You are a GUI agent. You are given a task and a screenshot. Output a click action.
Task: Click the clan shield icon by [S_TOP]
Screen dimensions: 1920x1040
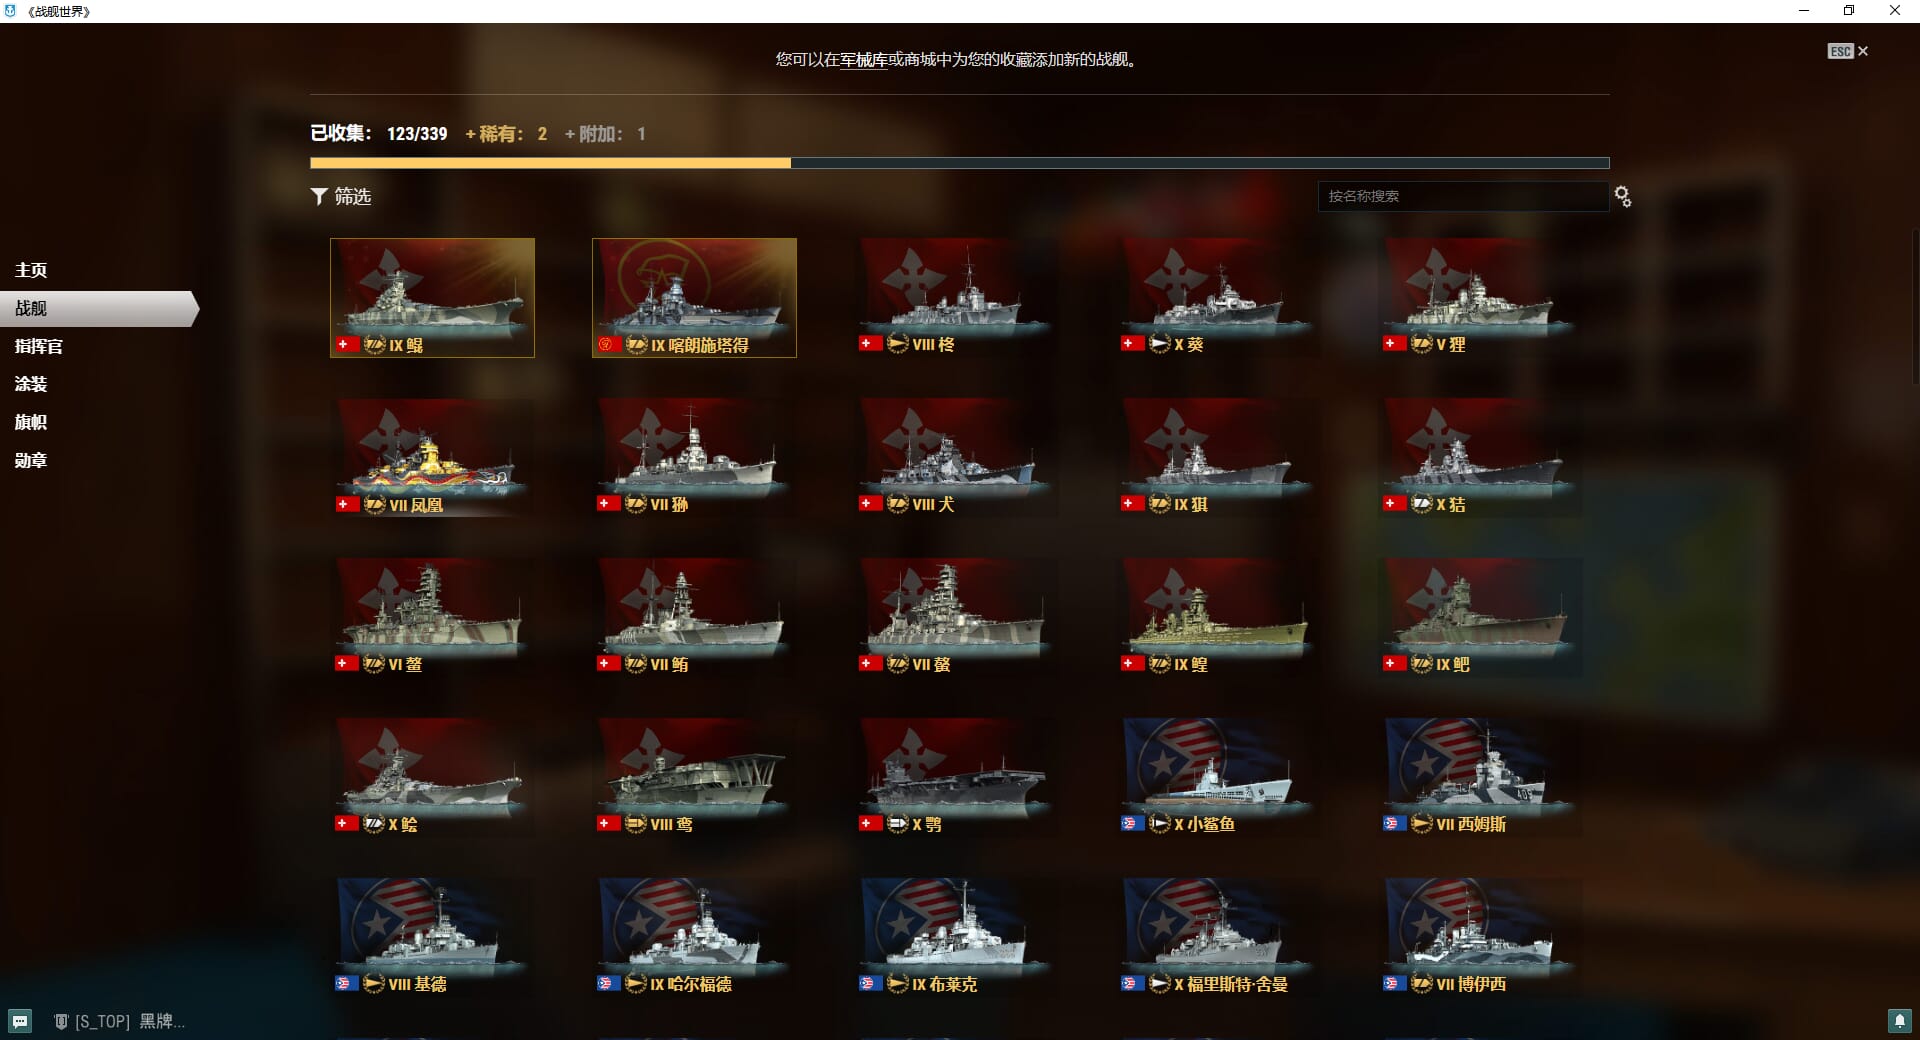click(61, 1021)
